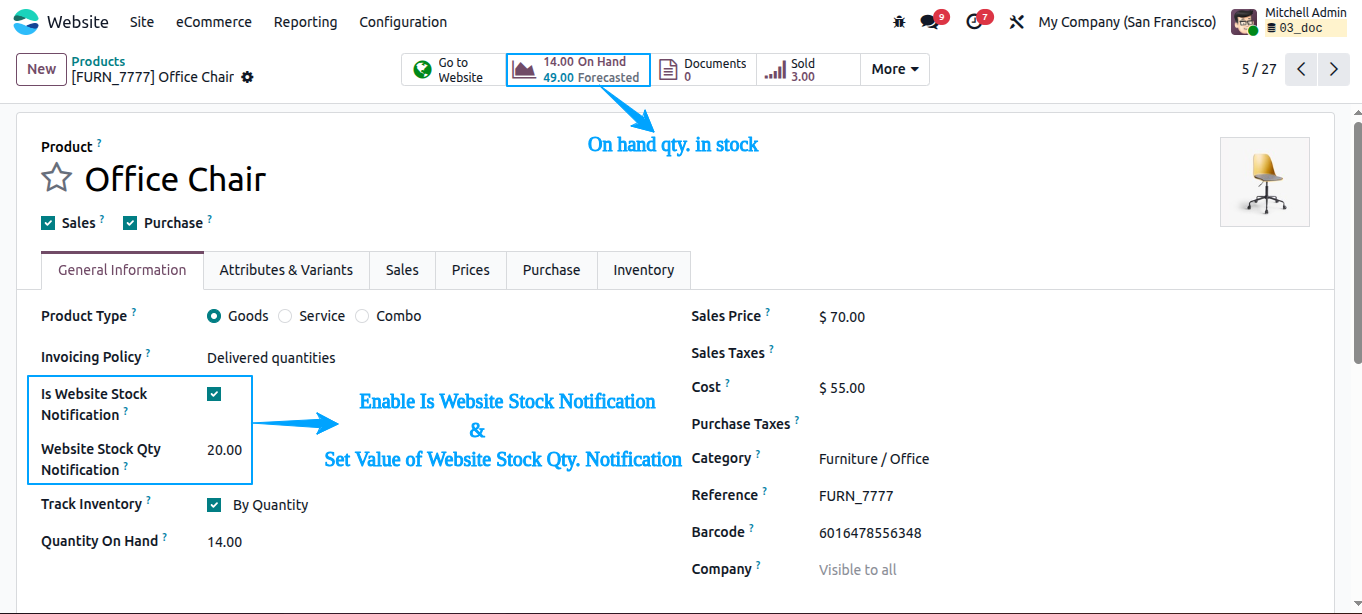Click the gear icon beside Office Chair breadcrumb

(247, 77)
